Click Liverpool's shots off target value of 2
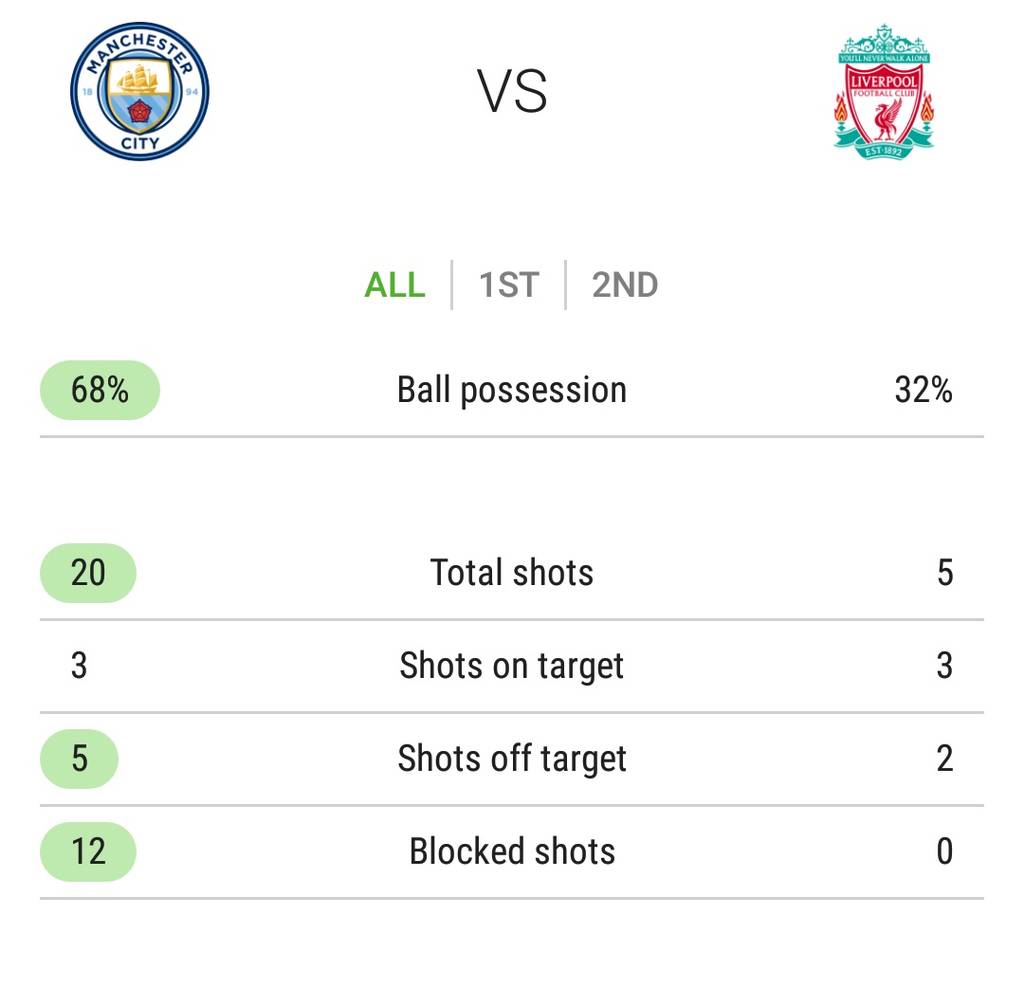 944,759
